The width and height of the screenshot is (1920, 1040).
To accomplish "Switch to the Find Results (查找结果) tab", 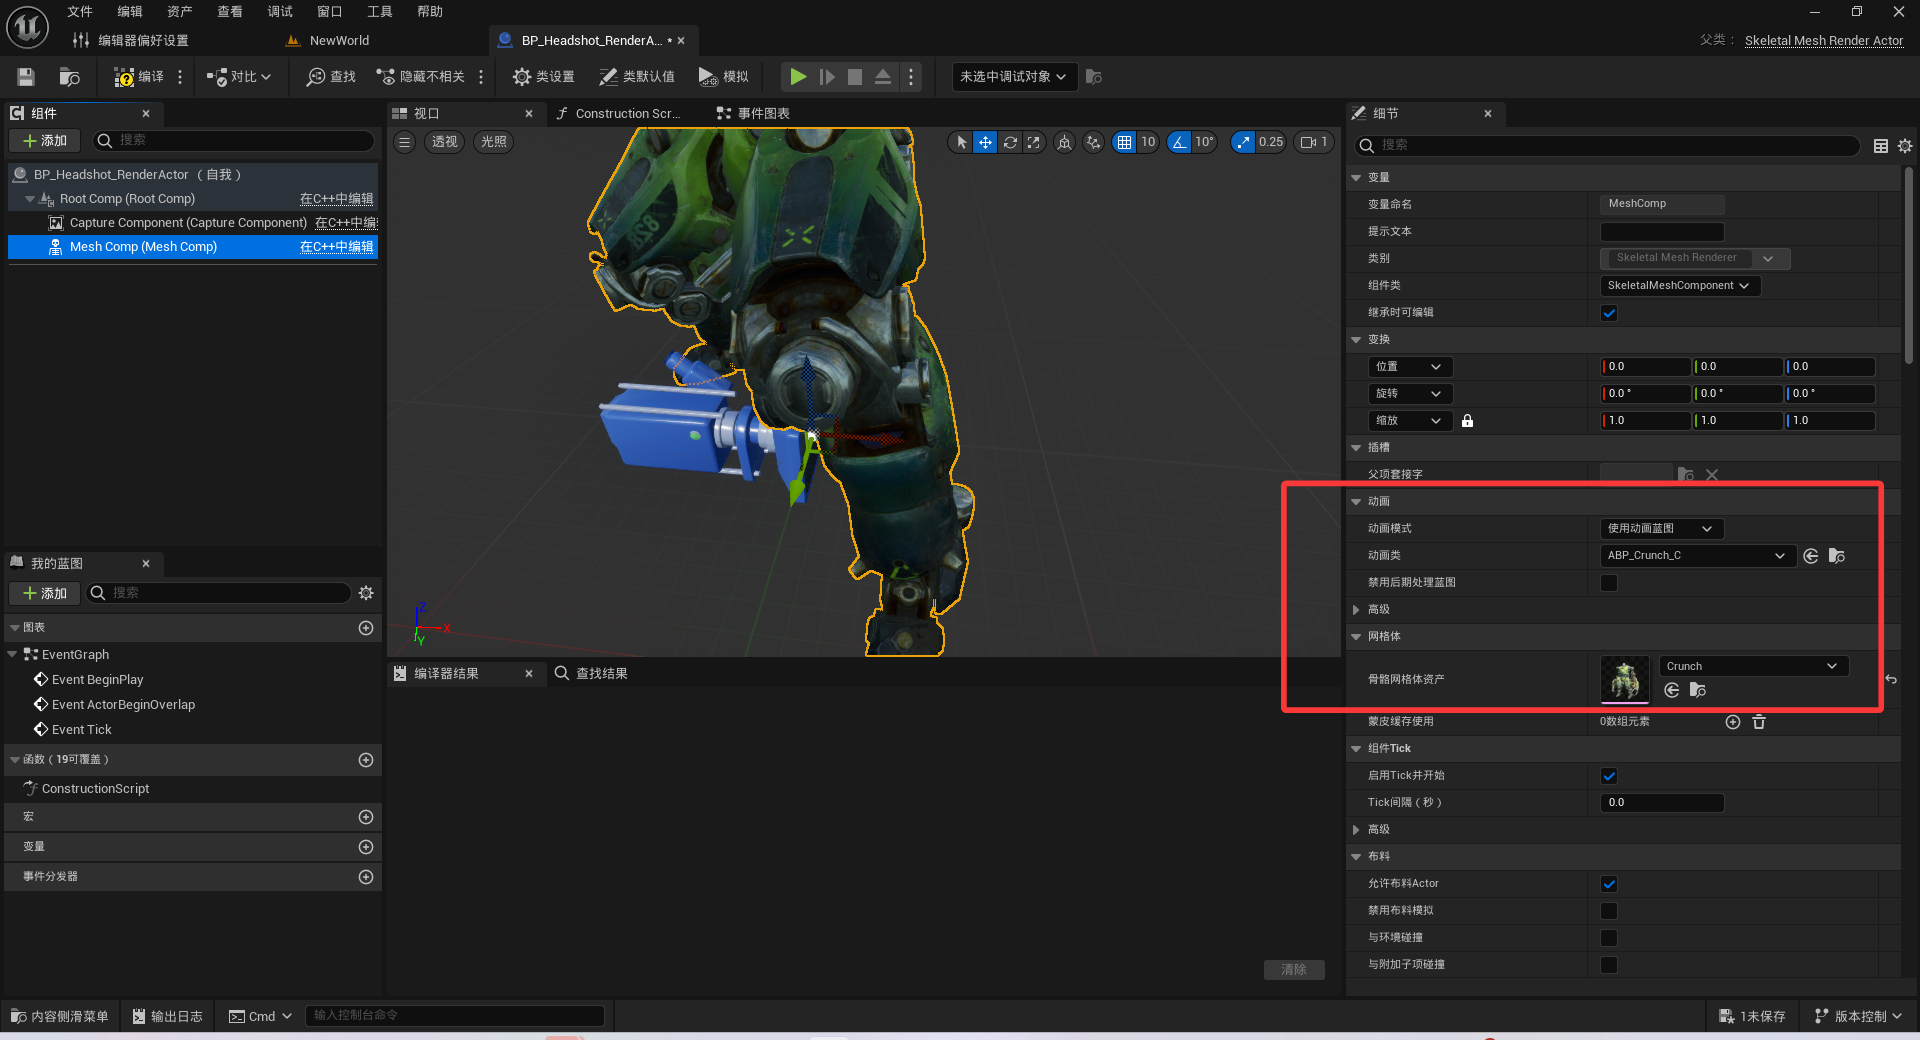I will (x=592, y=674).
